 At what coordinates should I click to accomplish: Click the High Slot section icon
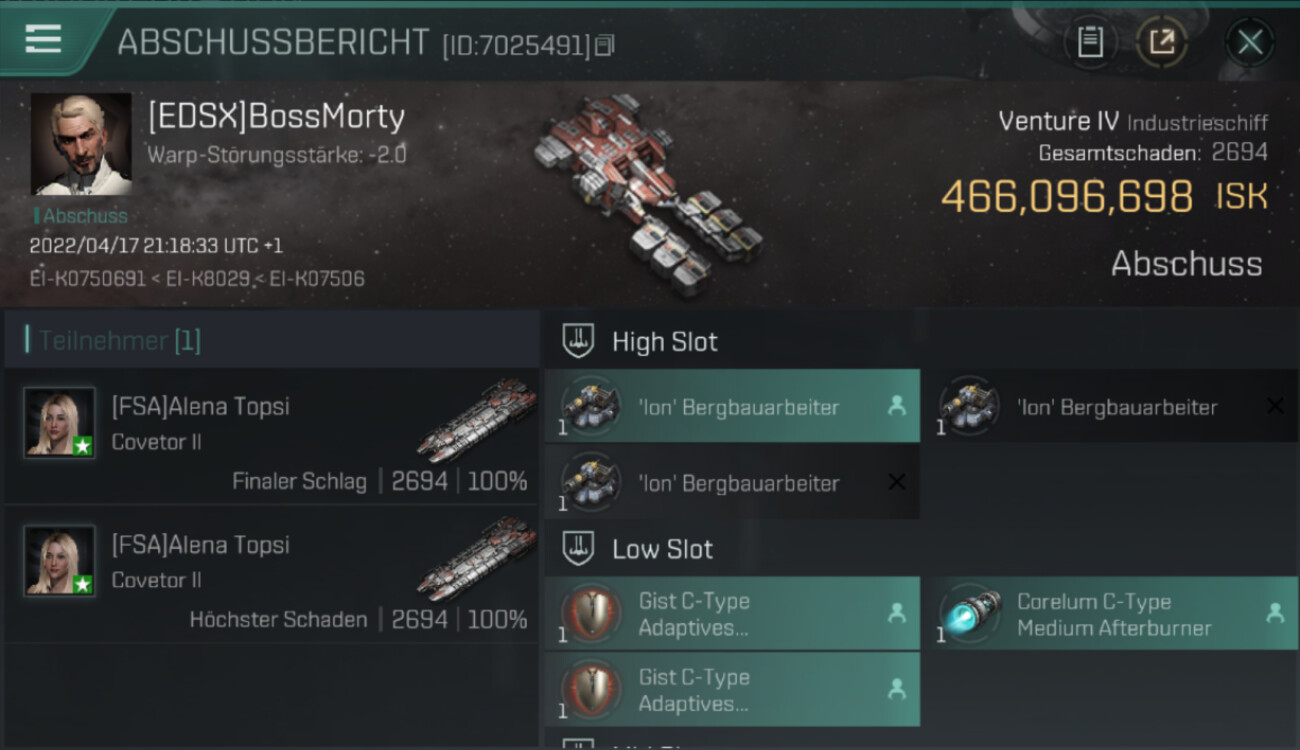(578, 341)
